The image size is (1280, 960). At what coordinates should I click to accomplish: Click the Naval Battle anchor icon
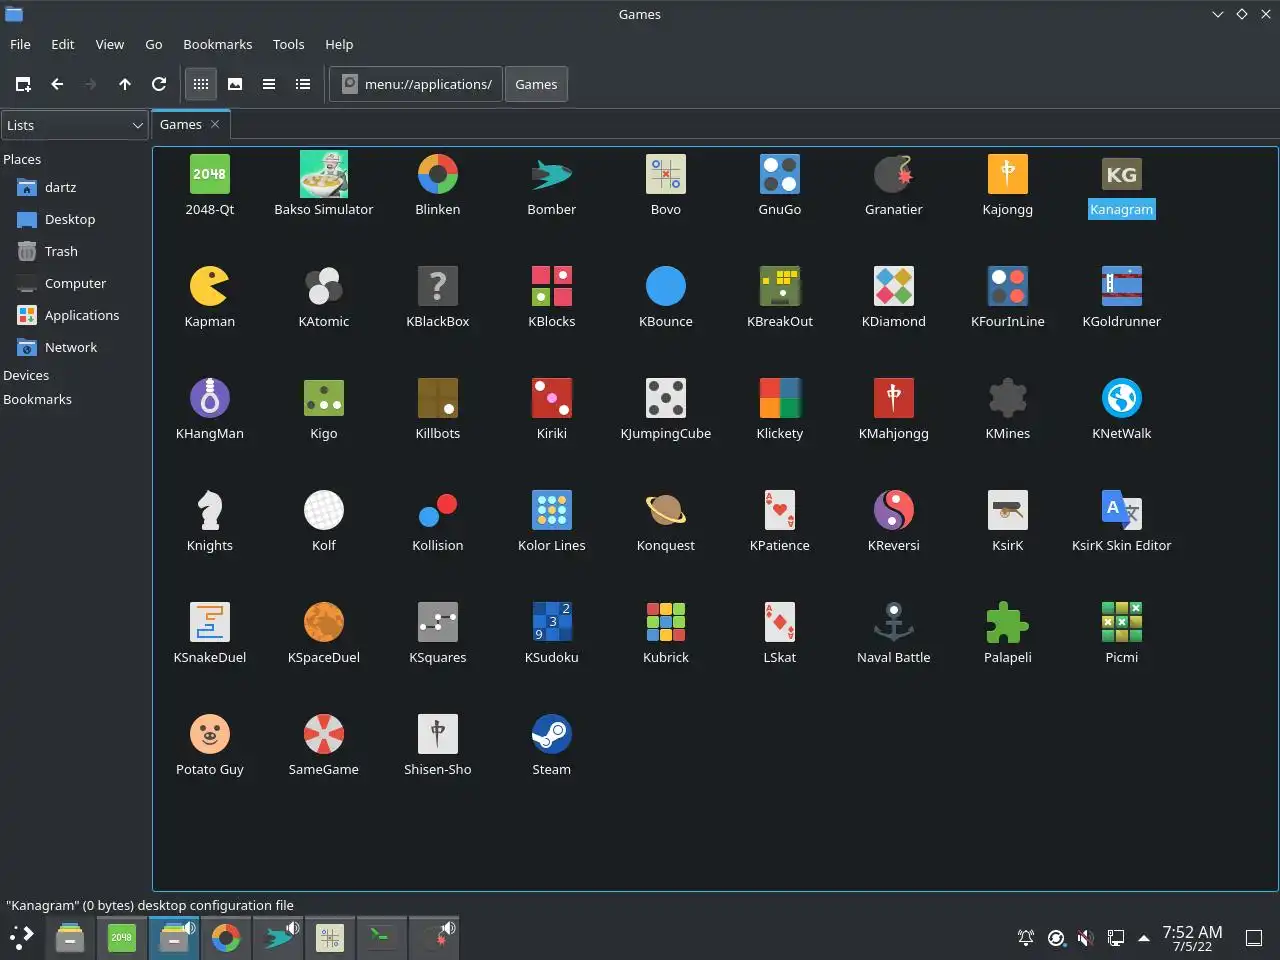(x=894, y=622)
